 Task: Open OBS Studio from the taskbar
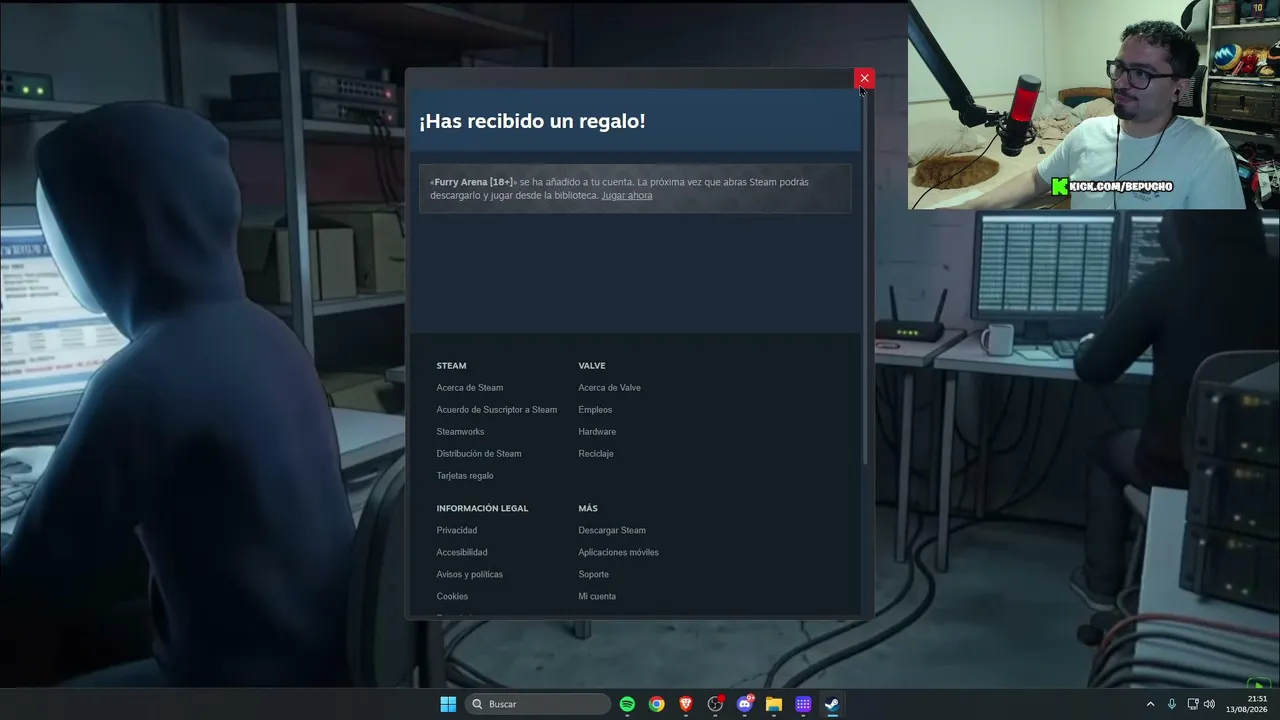[x=715, y=704]
